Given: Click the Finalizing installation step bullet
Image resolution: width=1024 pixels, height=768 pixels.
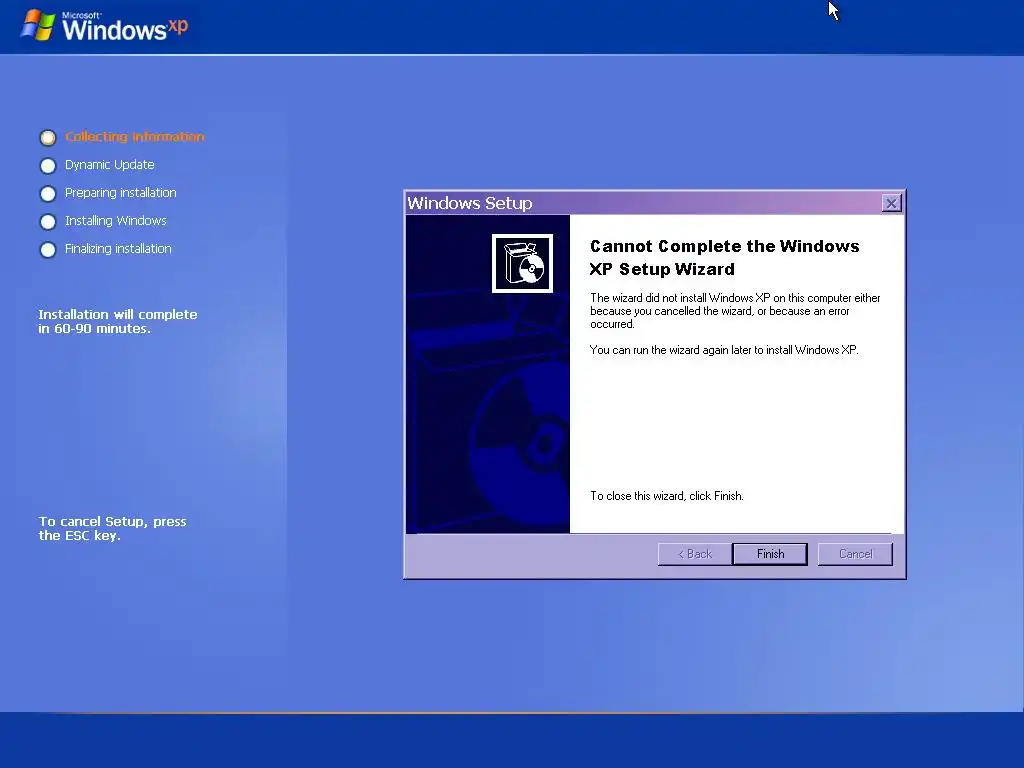Looking at the screenshot, I should click(x=48, y=250).
